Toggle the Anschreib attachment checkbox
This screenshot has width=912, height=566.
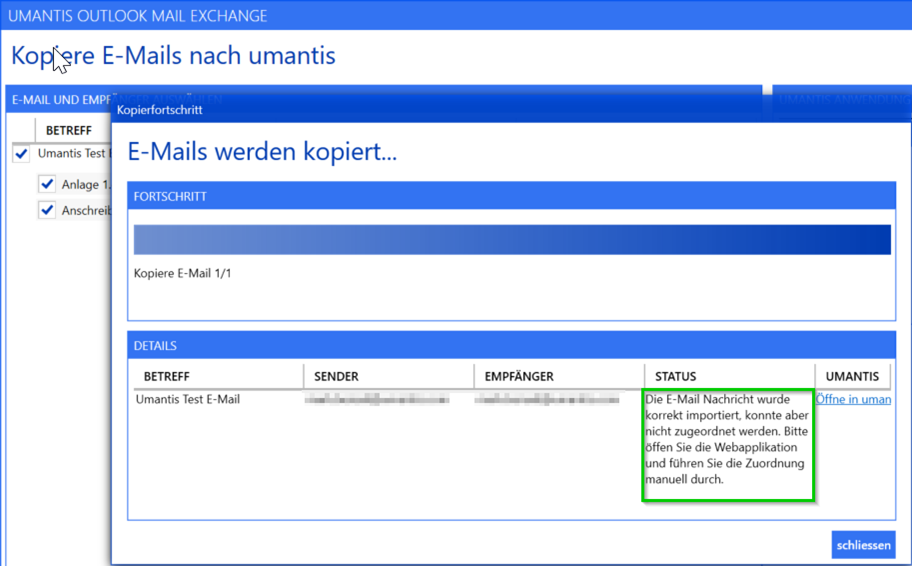47,210
